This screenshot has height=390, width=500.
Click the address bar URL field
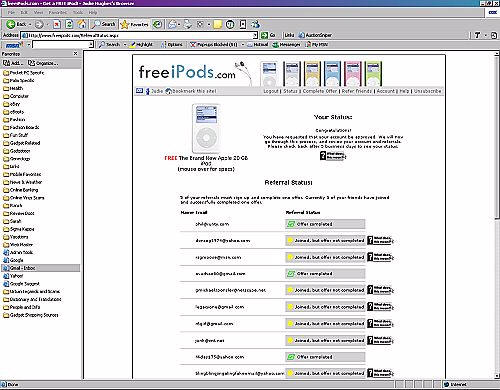point(137,35)
